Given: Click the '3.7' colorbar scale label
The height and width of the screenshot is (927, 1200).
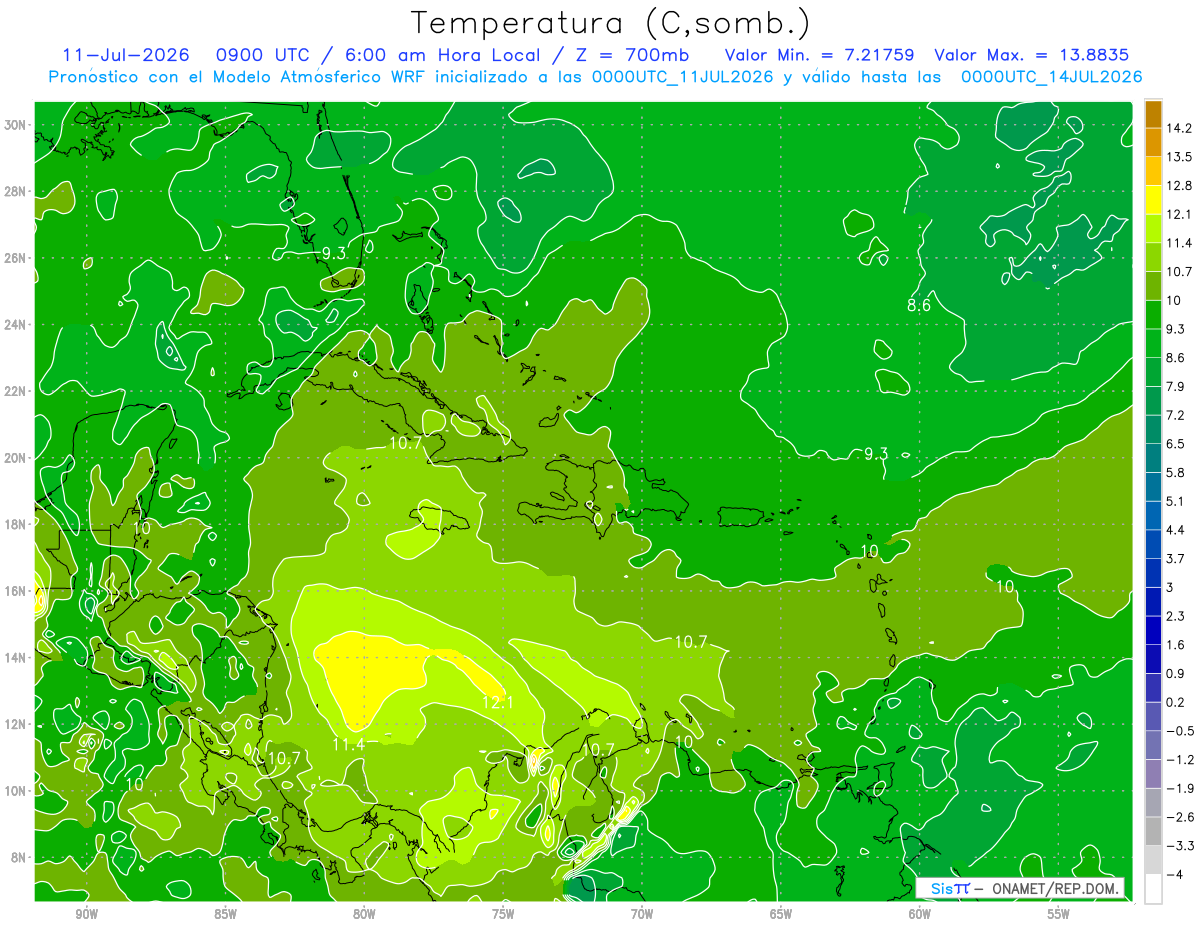Looking at the screenshot, I should coord(1176,559).
